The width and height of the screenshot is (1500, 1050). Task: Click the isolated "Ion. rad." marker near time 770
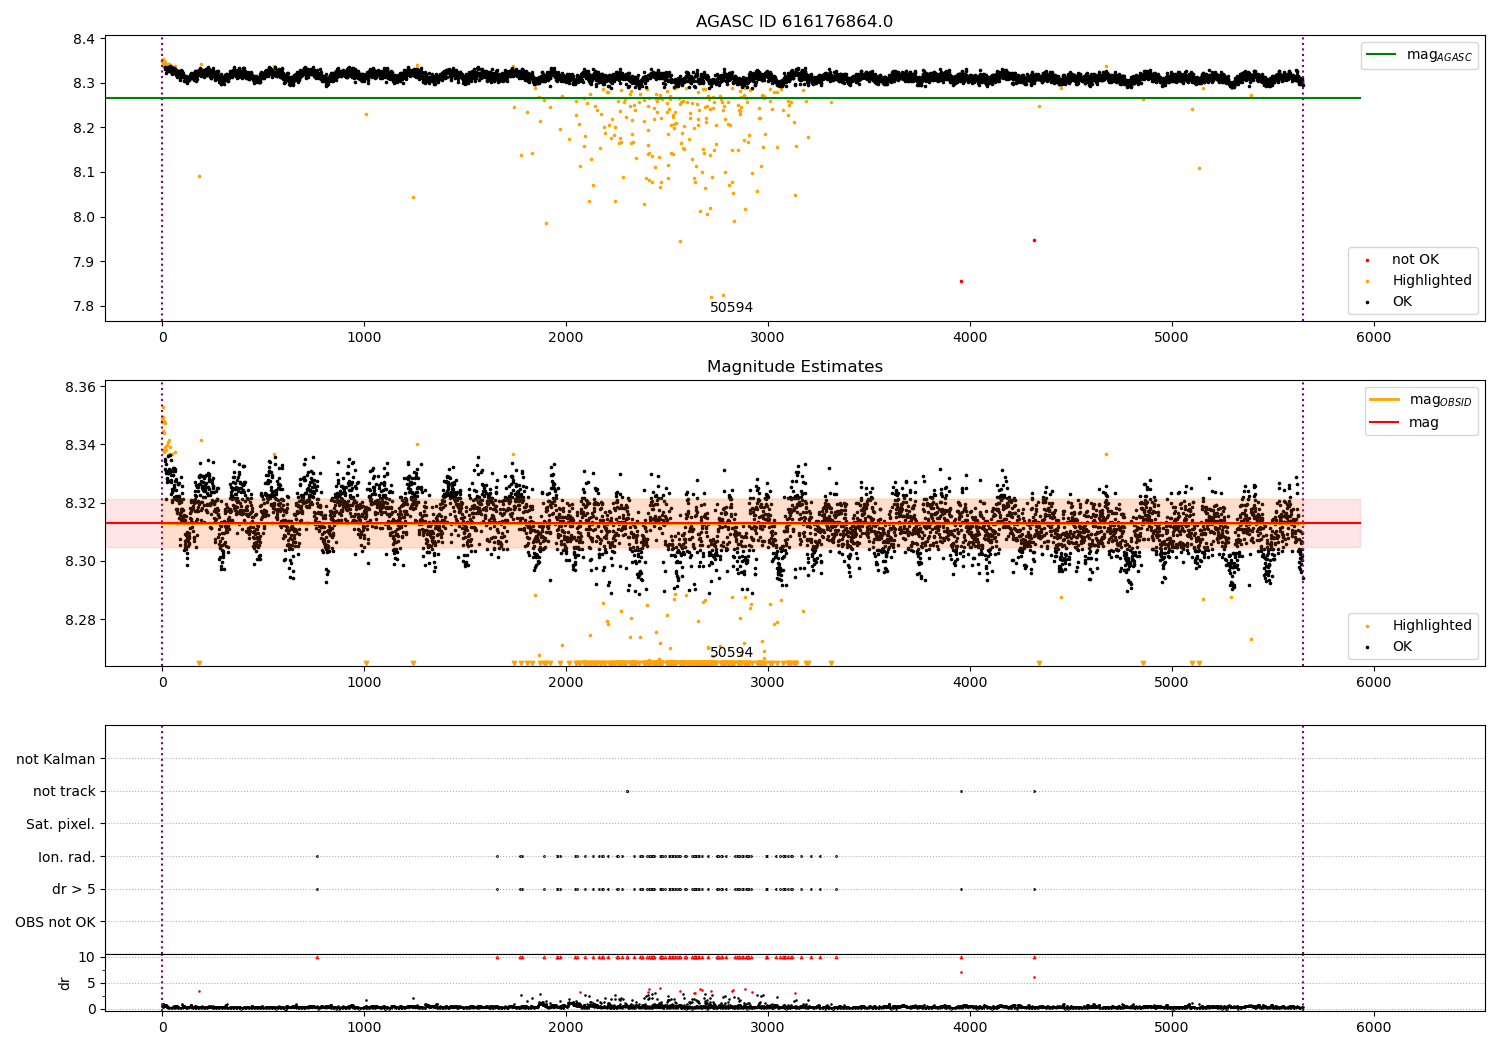click(317, 856)
